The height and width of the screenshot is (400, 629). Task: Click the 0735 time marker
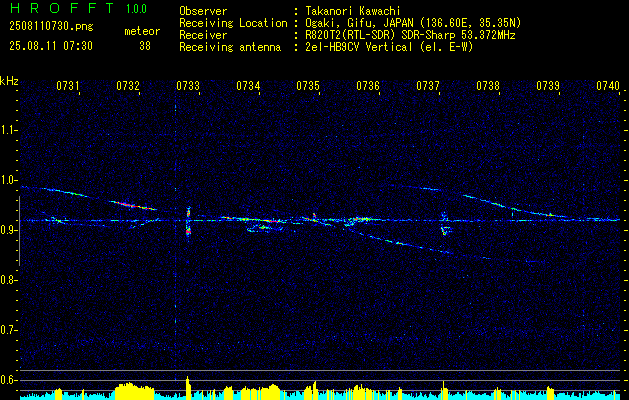tap(308, 85)
